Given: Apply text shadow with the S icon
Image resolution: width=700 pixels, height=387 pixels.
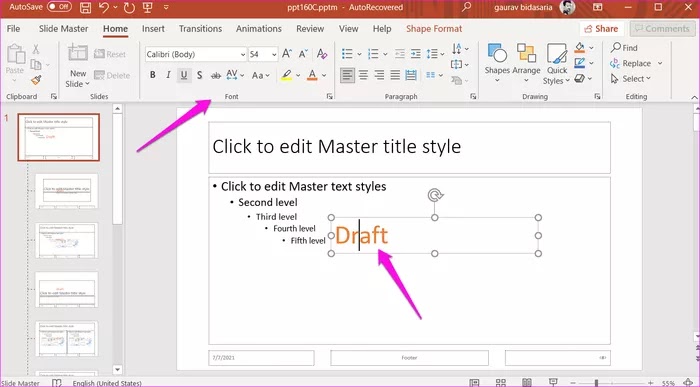Looking at the screenshot, I should click(x=200, y=75).
